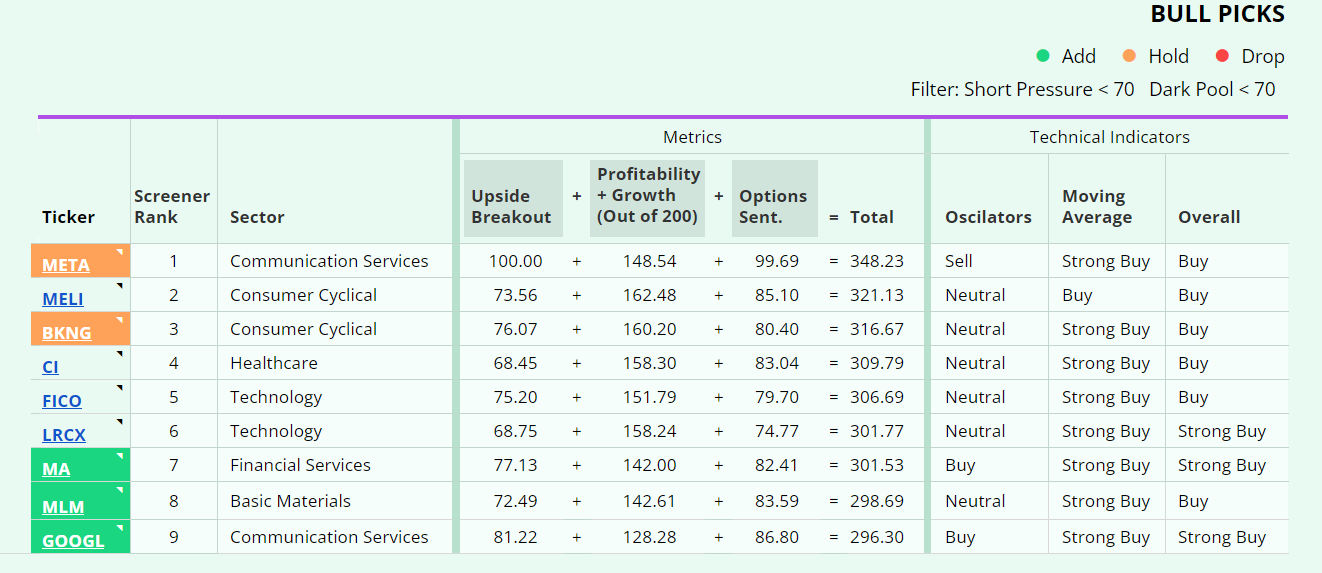Select MA's total value 301.53
Screen dimensions: 1322x573
877,465
